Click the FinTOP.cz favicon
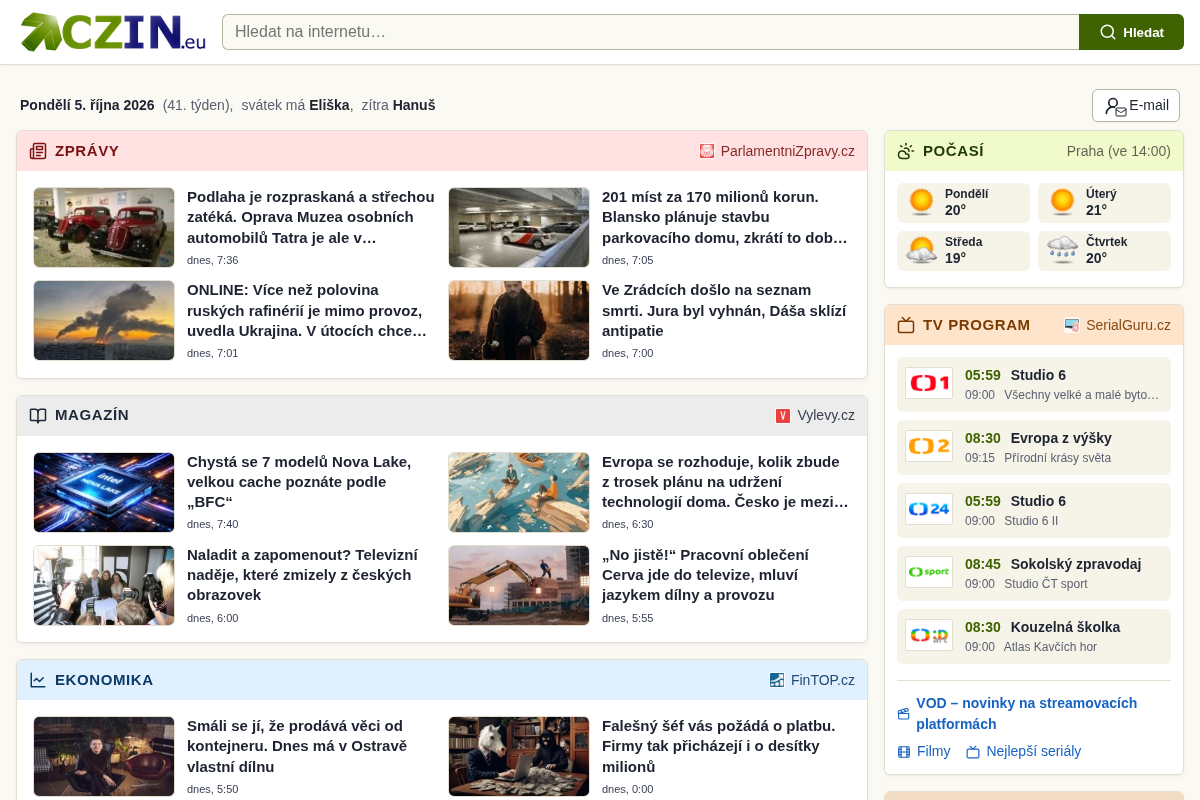This screenshot has height=800, width=1200. [777, 680]
